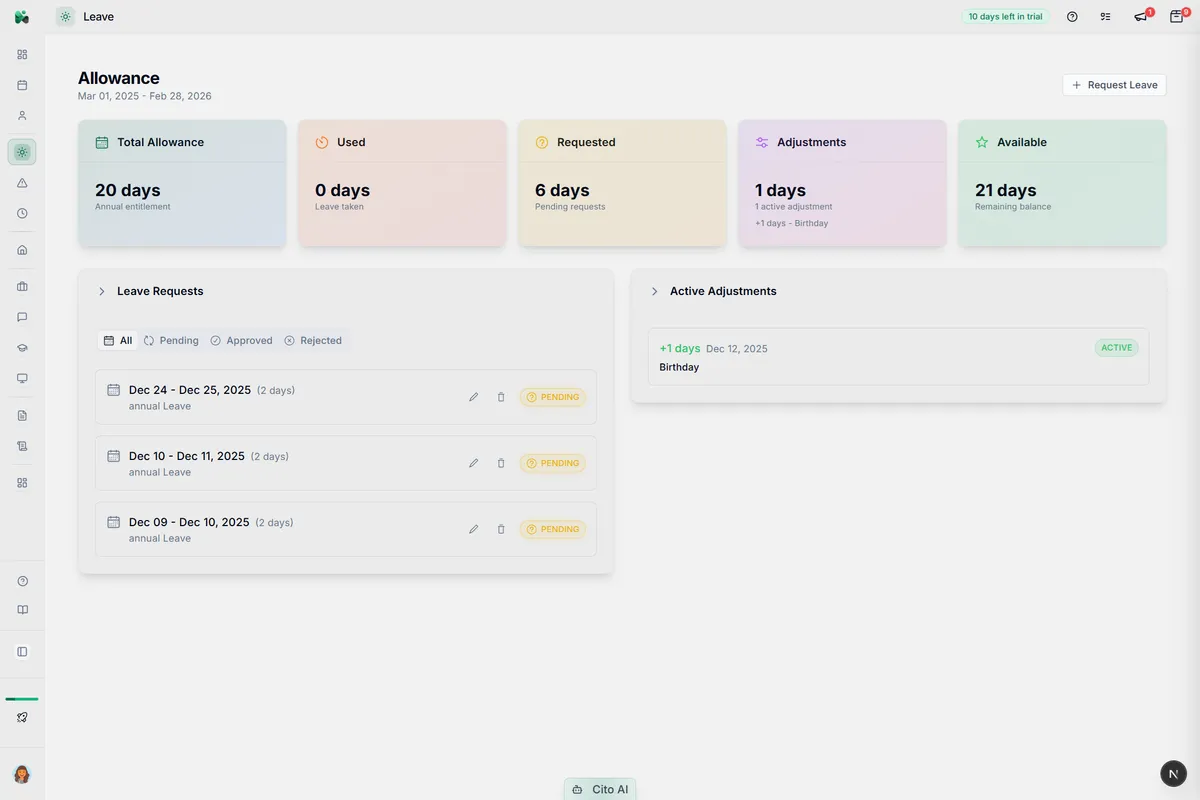Click the 'Dec 24 - Dec 25, 2025' date text
The image size is (1200, 800).
click(190, 390)
